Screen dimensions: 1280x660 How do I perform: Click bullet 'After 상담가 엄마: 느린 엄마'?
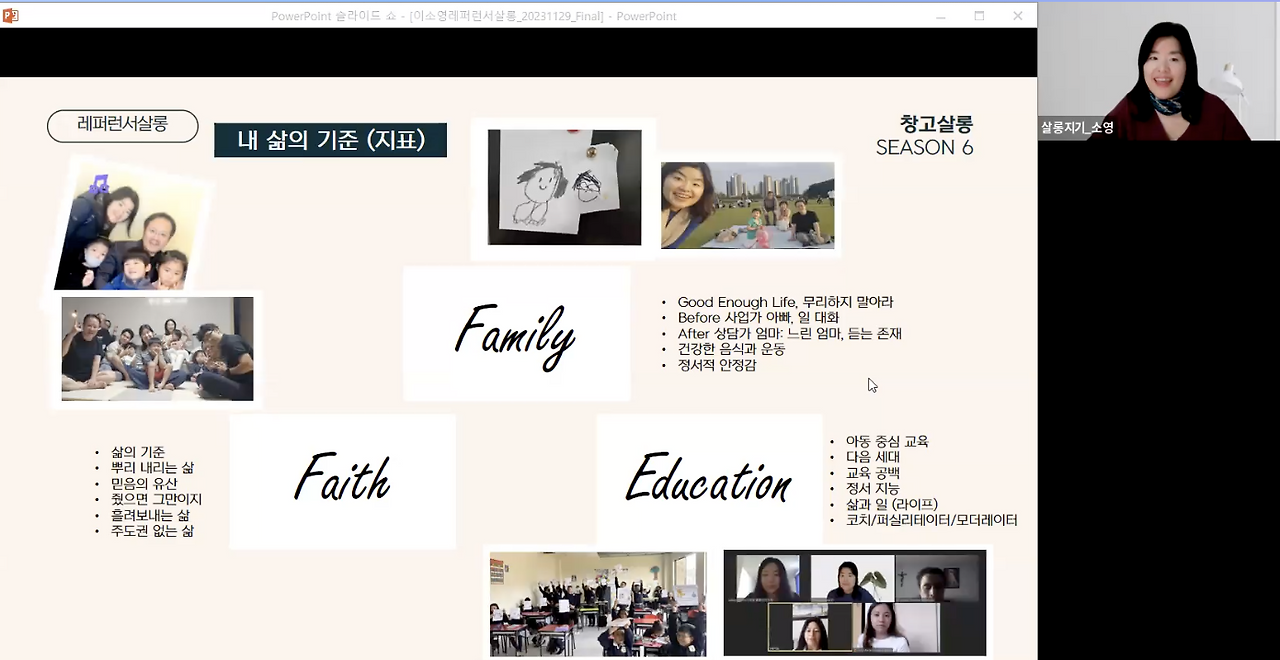tap(790, 334)
